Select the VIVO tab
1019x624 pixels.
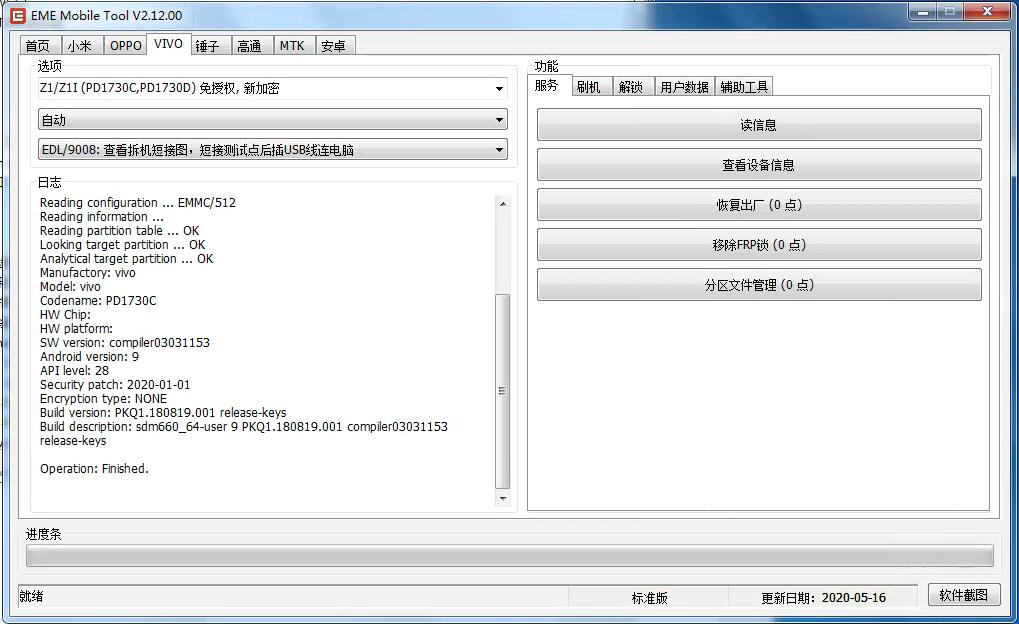point(168,44)
